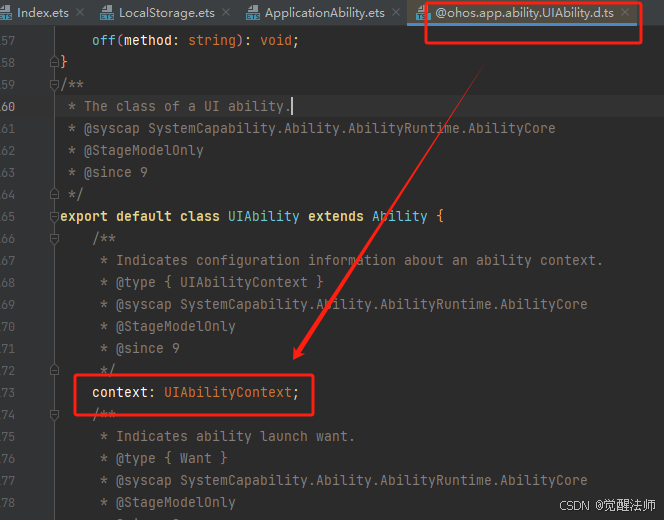664x520 pixels.
Task: Click '@type { Want }' comment text
Action: (x=172, y=459)
